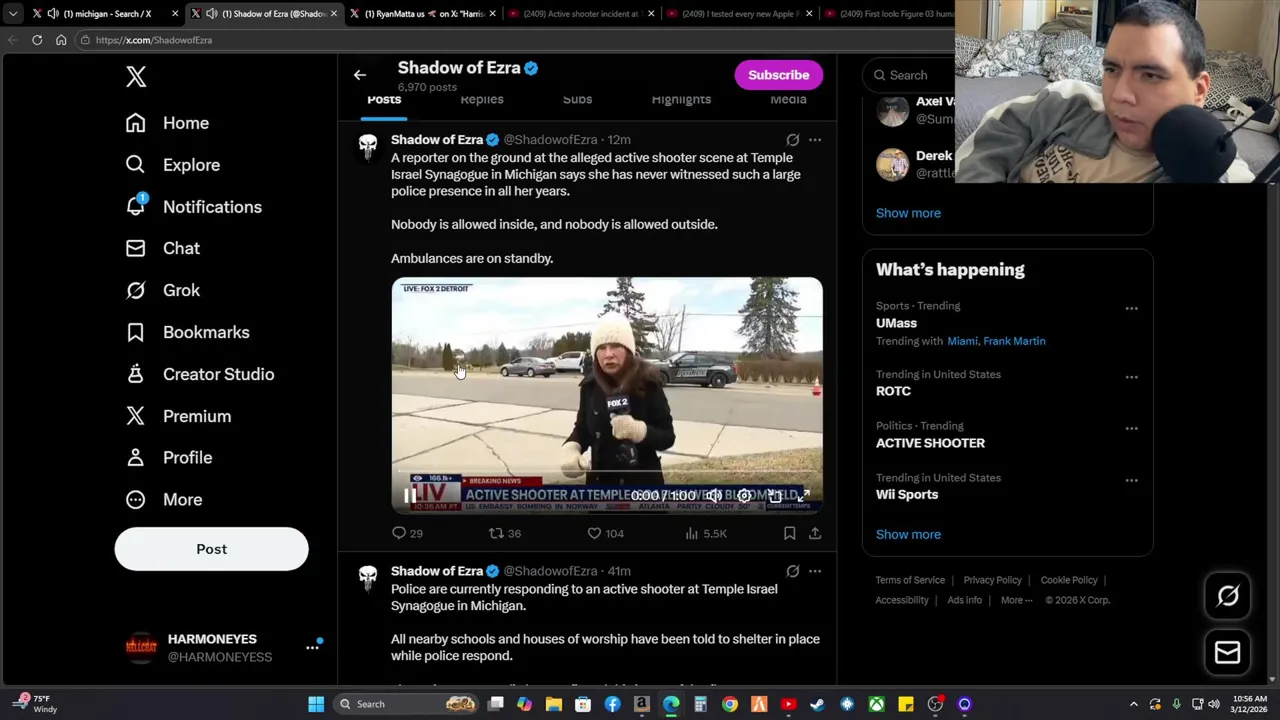Image resolution: width=1280 pixels, height=720 pixels.
Task: Open more options on the 41m post
Action: click(x=815, y=571)
